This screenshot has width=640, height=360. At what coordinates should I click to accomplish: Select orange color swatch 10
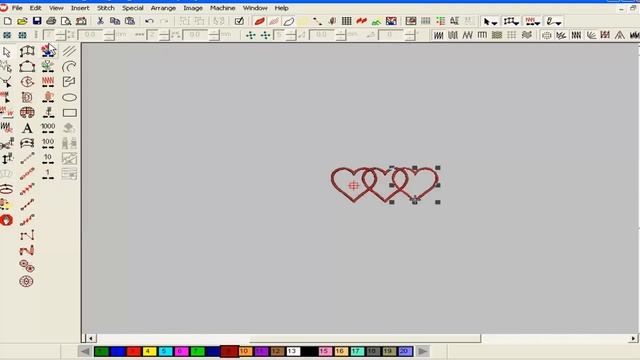click(245, 351)
